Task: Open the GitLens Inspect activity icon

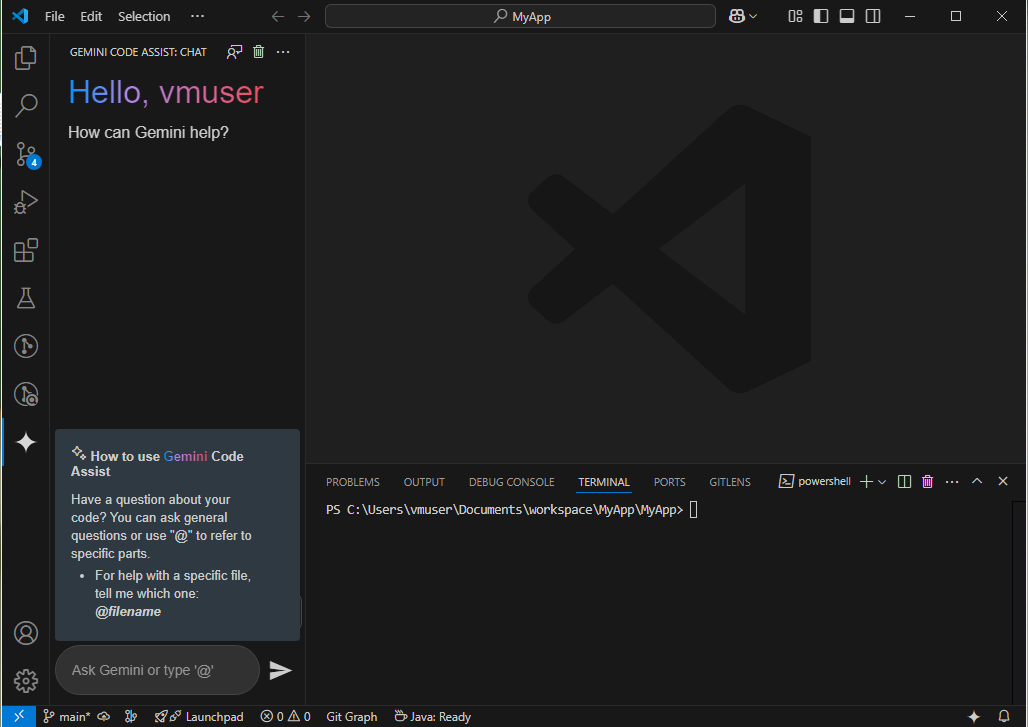Action: coord(26,394)
